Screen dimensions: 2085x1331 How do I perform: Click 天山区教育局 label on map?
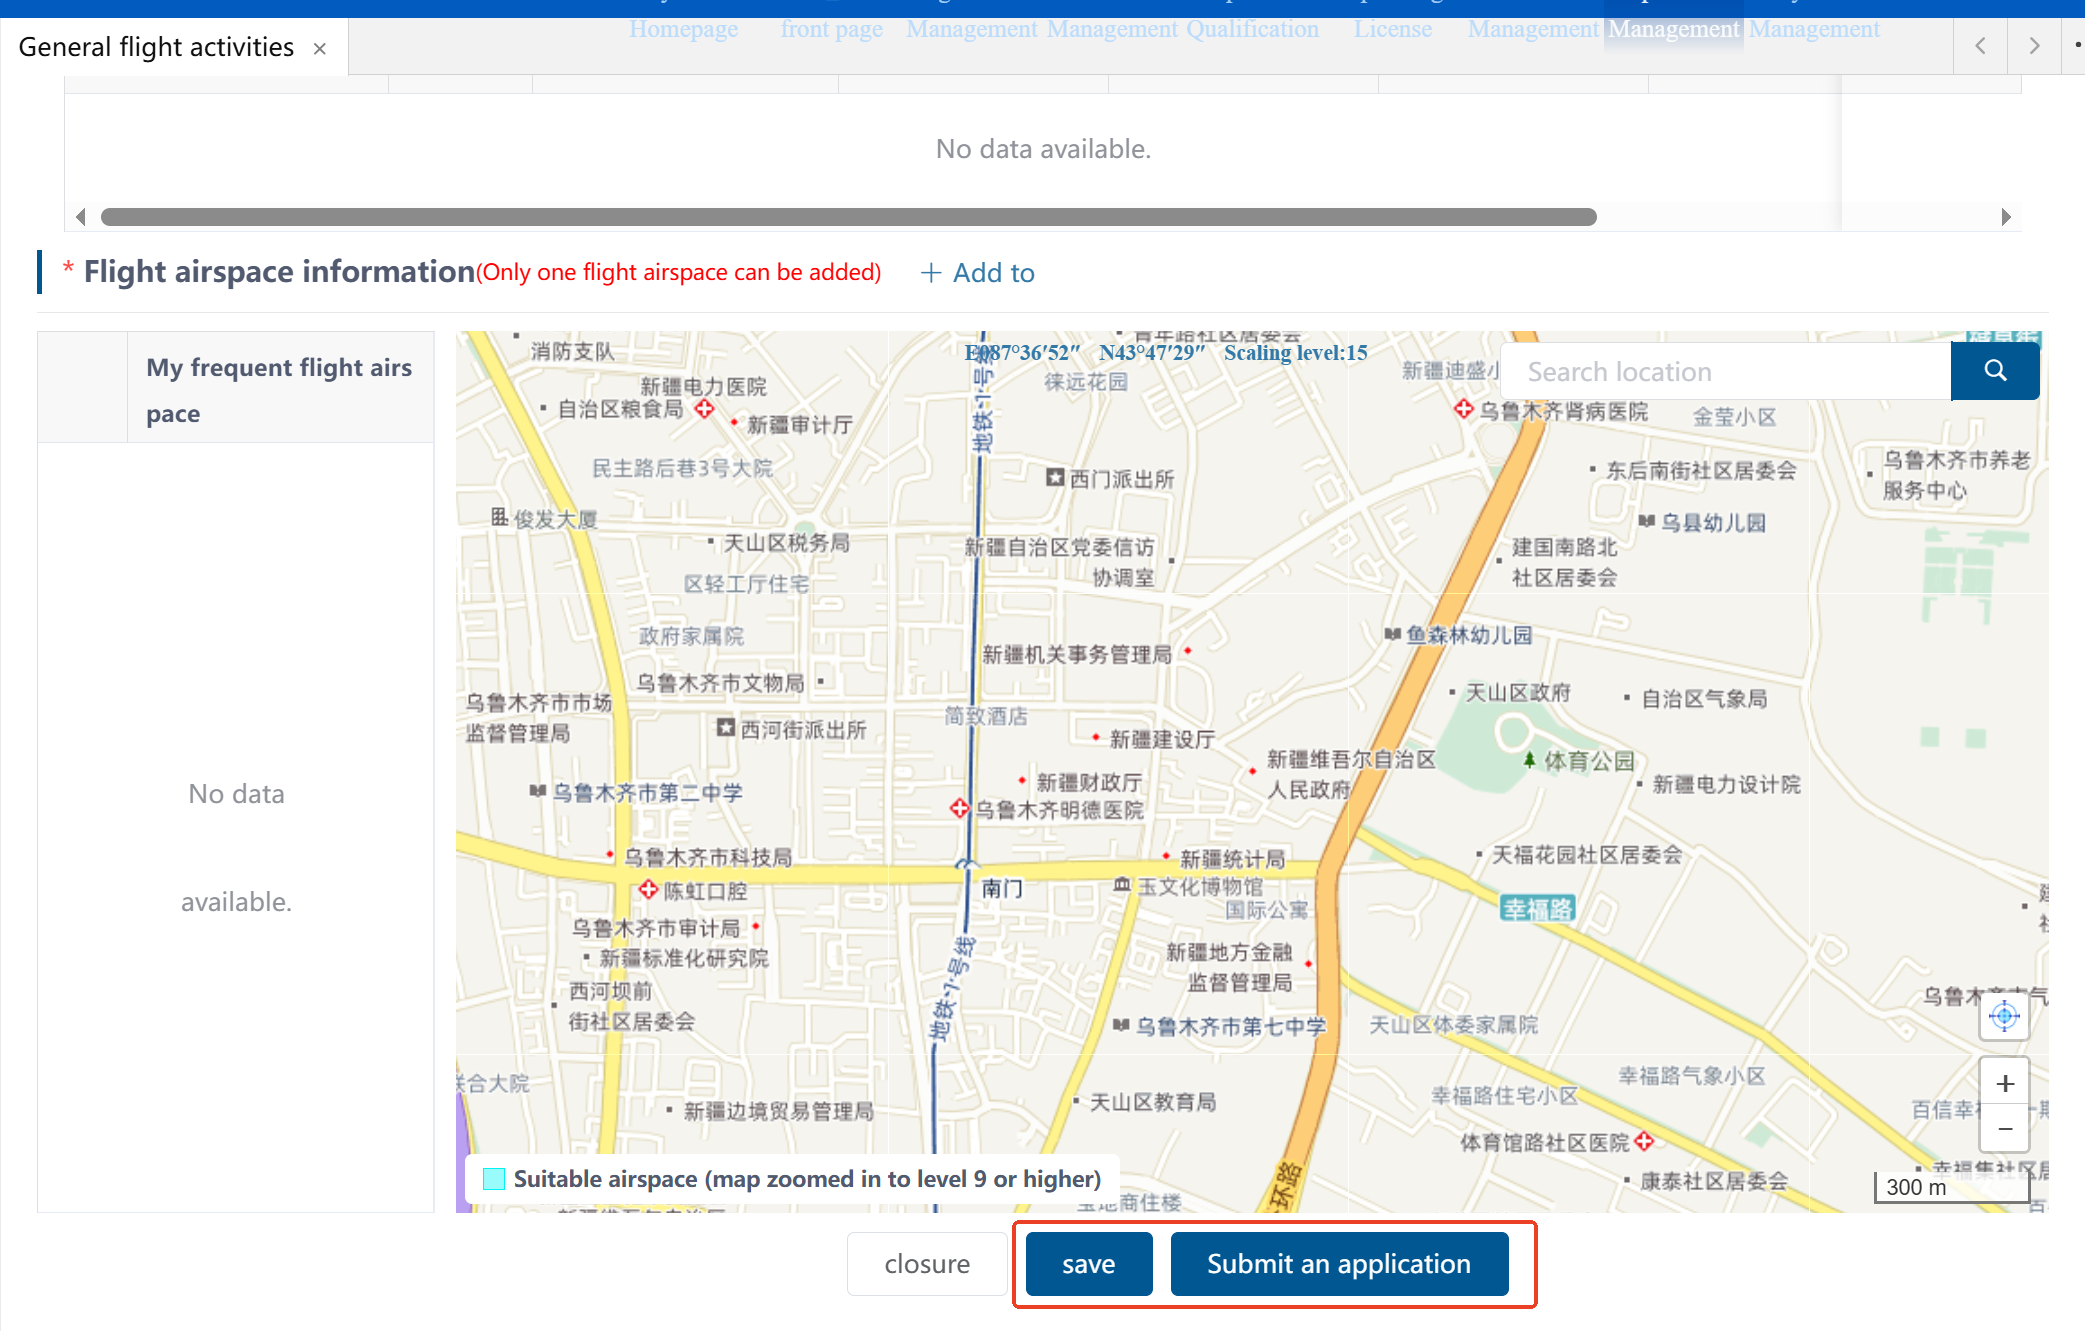pyautogui.click(x=1153, y=1102)
